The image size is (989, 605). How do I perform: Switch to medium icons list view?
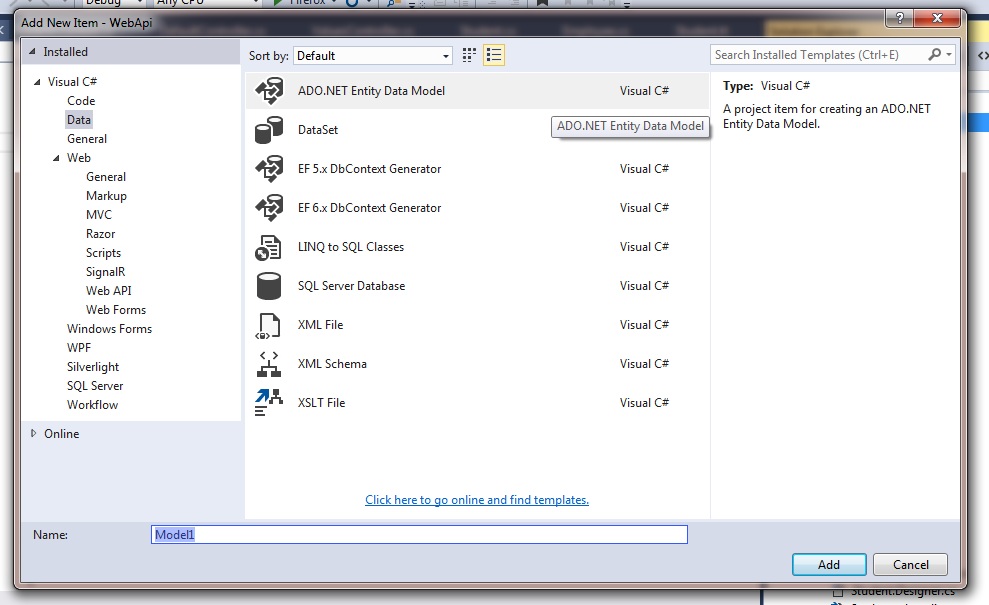coord(494,56)
